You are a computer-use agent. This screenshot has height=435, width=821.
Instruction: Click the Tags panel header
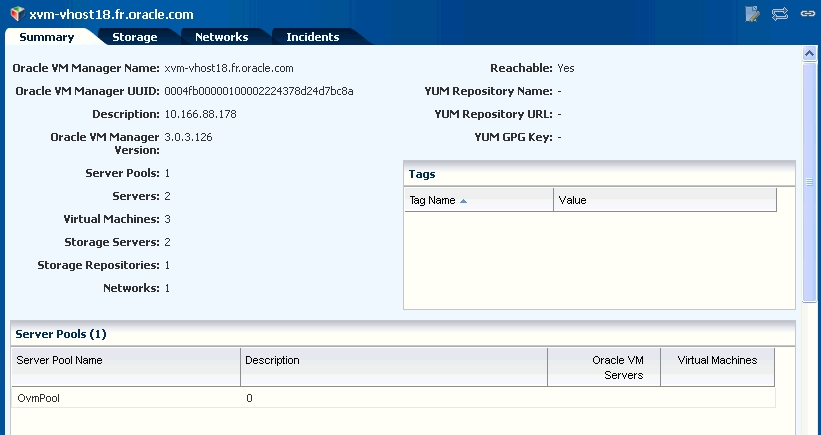point(599,174)
